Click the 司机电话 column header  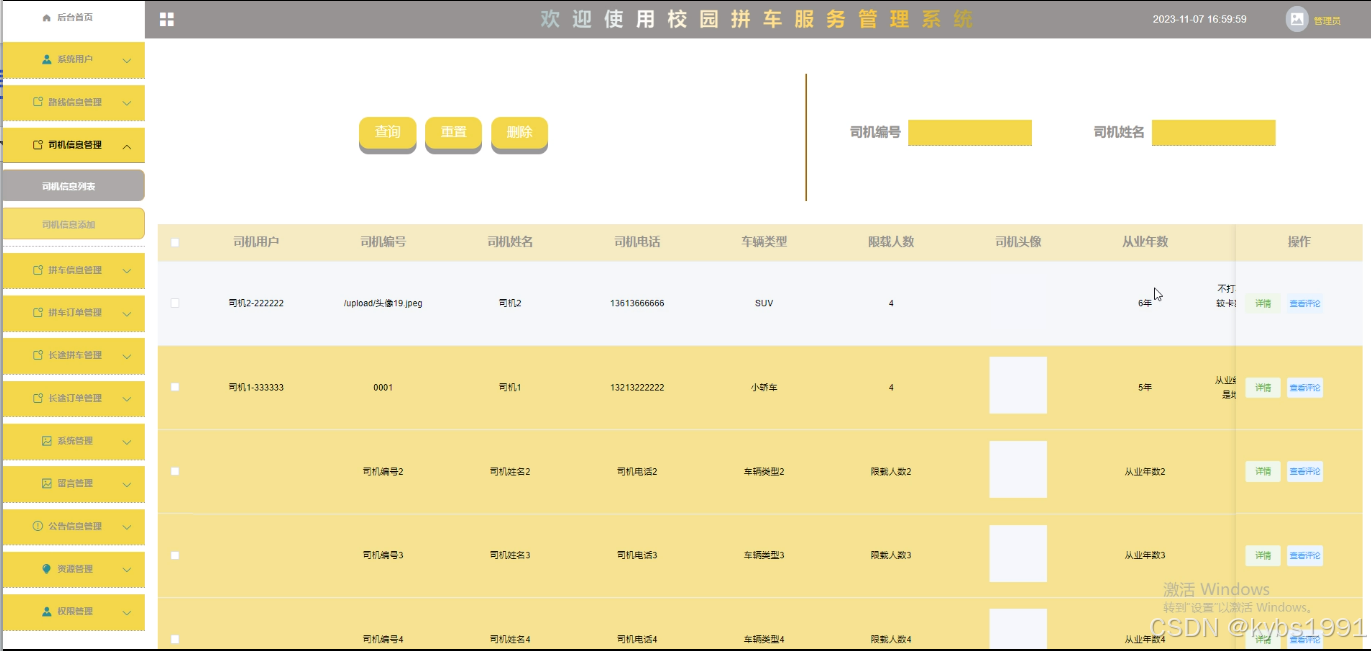click(637, 242)
